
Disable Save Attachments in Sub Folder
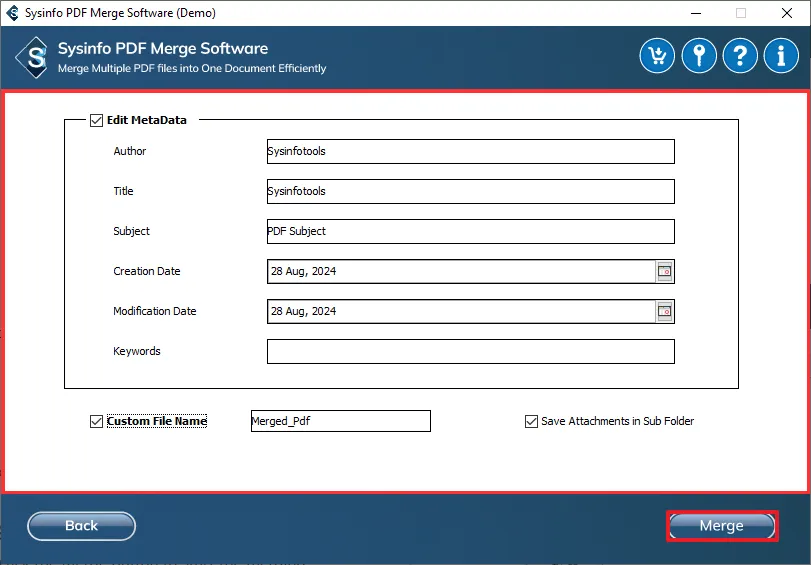tap(531, 421)
